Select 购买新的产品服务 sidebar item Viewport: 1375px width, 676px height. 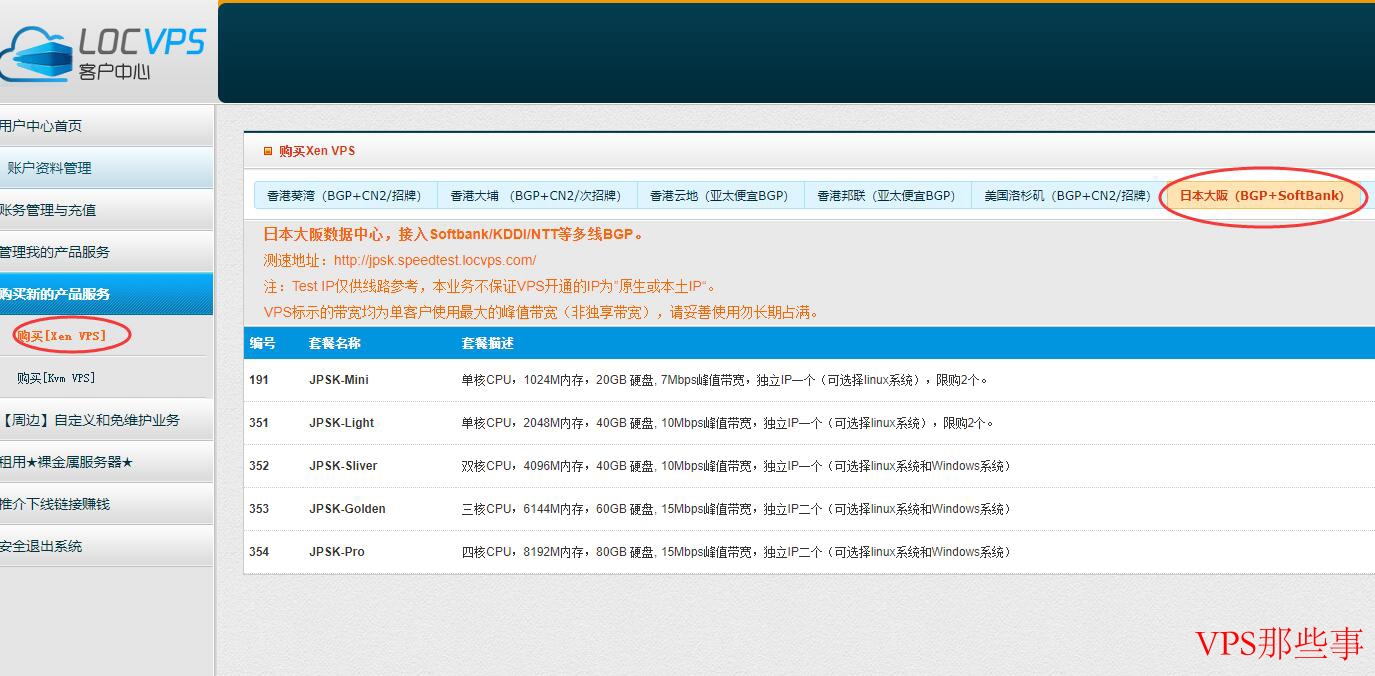pyautogui.click(x=106, y=294)
